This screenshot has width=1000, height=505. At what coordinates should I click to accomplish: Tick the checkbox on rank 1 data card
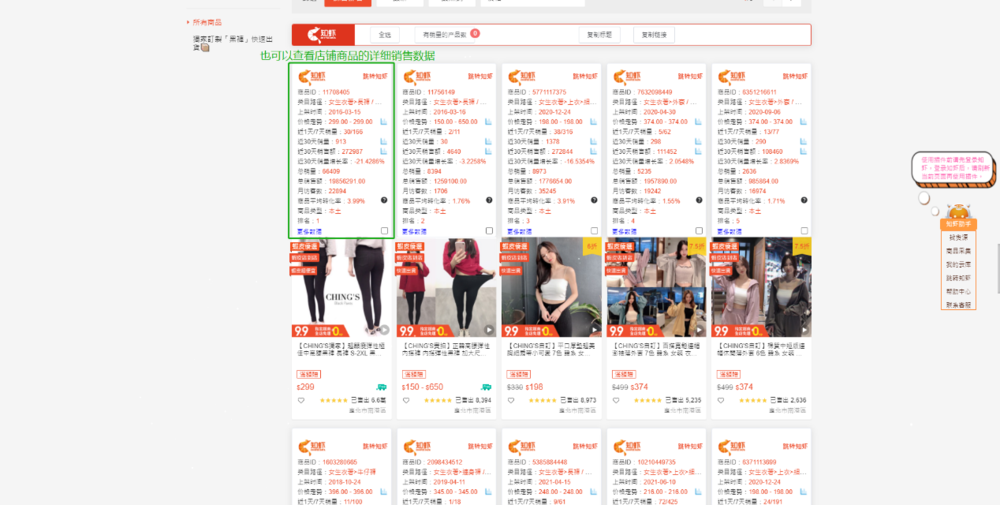click(x=384, y=231)
